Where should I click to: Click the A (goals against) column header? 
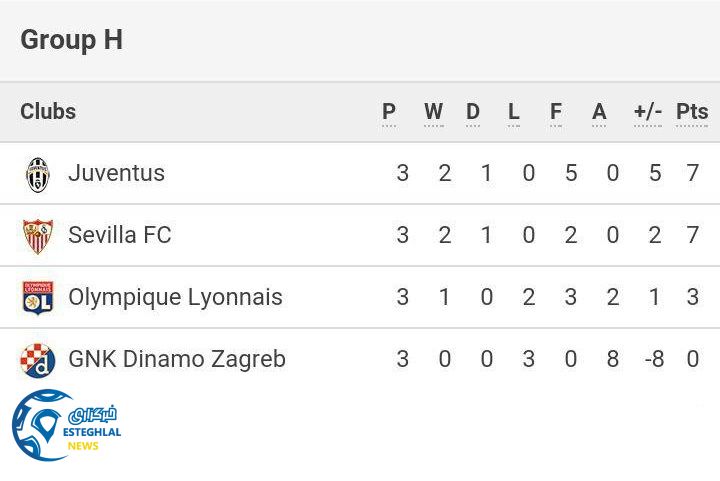click(599, 112)
